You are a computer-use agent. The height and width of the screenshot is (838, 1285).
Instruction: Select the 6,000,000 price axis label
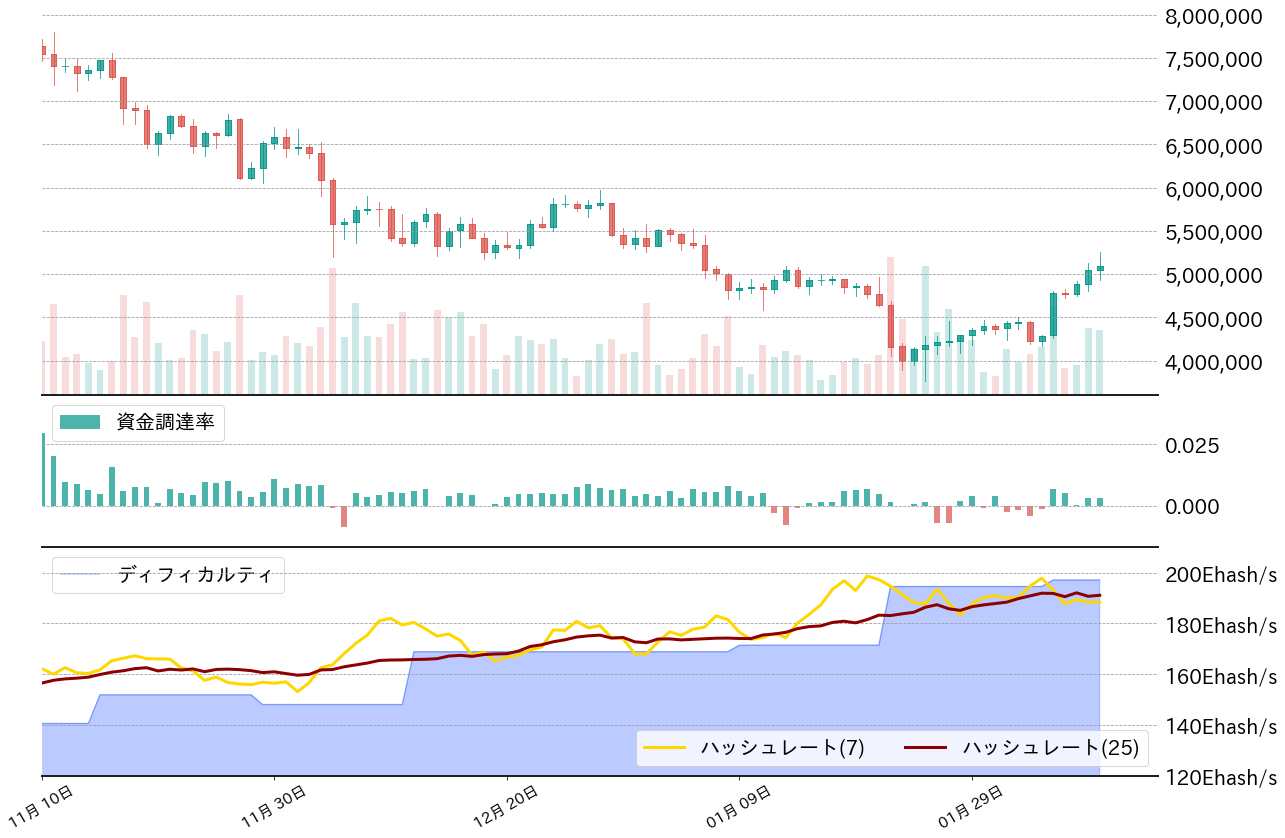1216,189
